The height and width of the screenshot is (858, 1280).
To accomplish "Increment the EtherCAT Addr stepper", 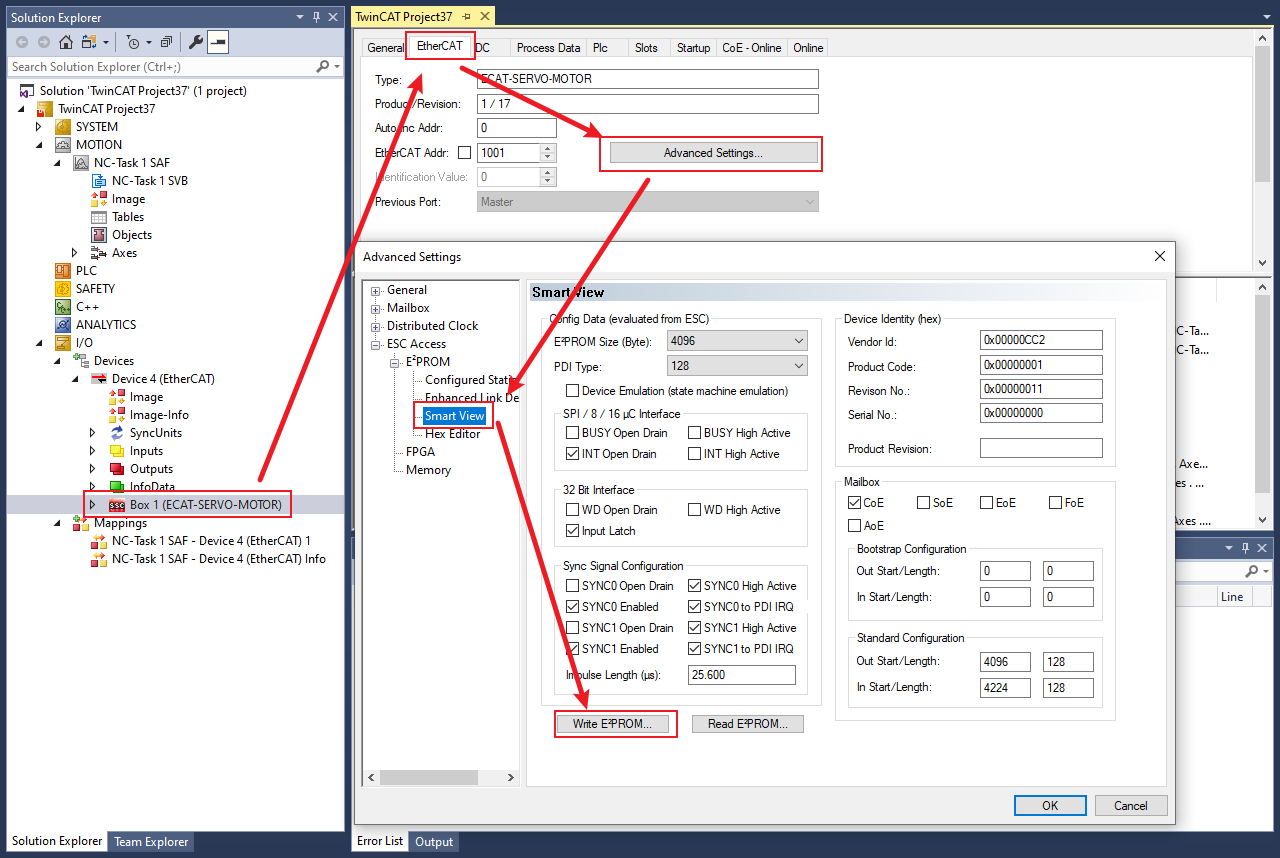I will coord(547,149).
